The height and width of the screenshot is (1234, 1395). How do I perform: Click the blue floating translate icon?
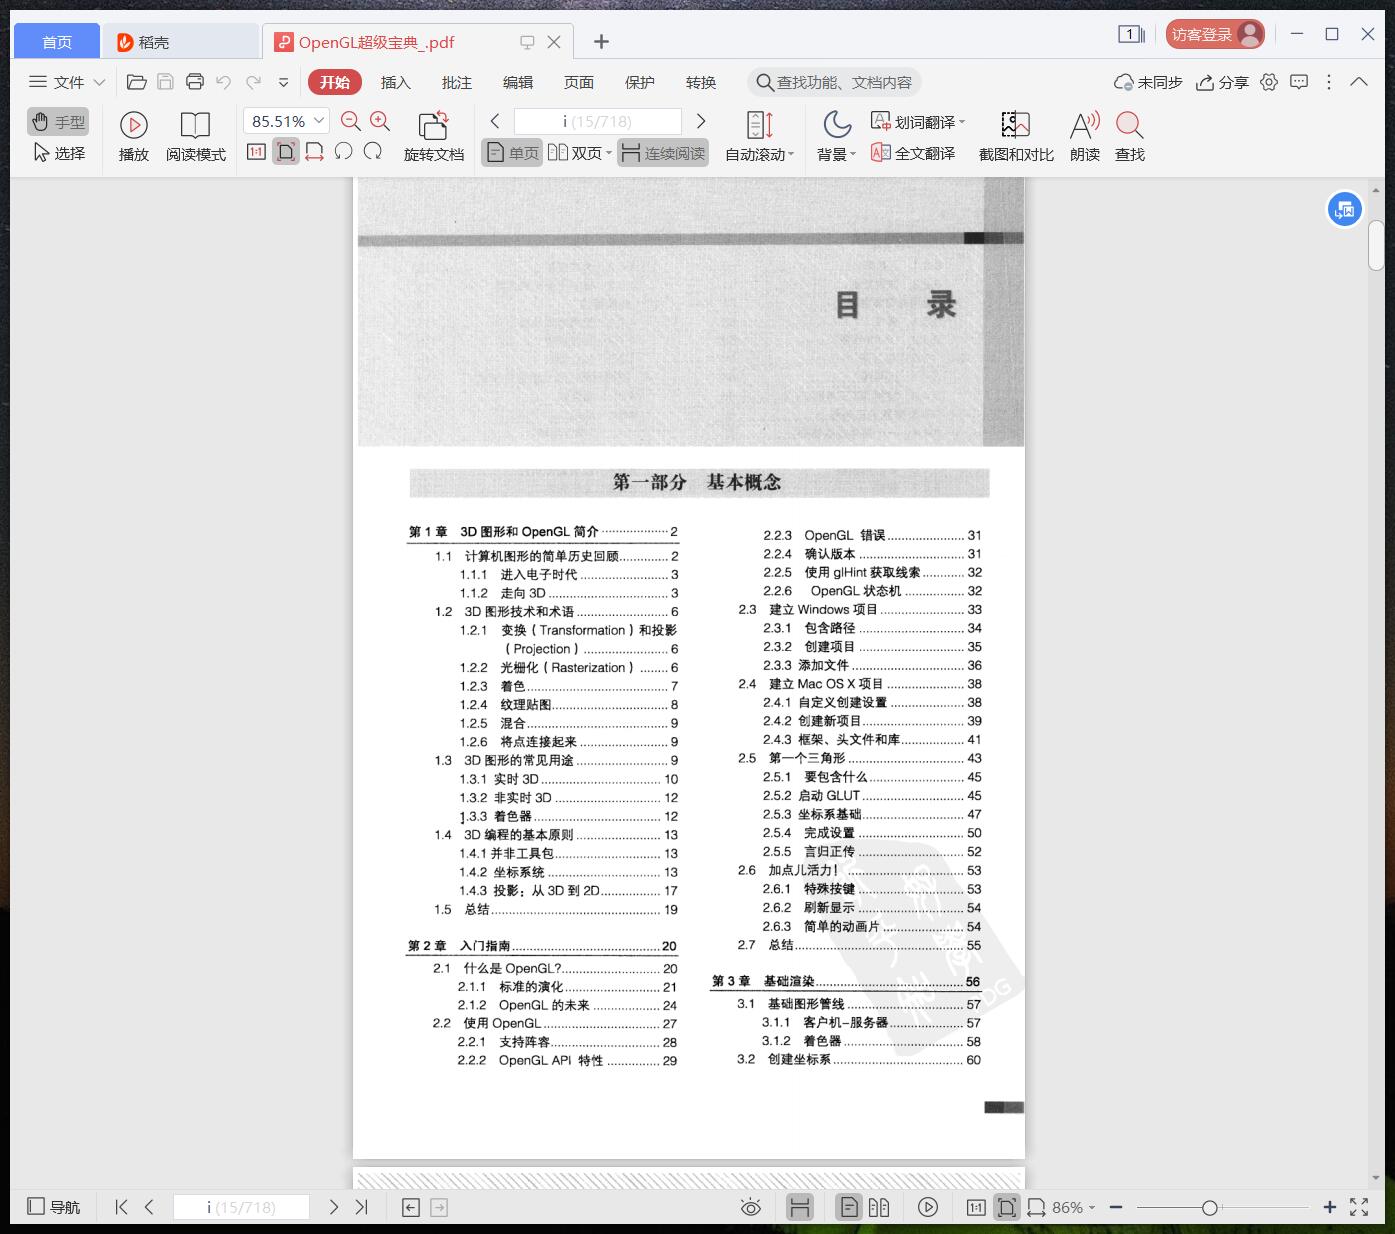[1345, 209]
